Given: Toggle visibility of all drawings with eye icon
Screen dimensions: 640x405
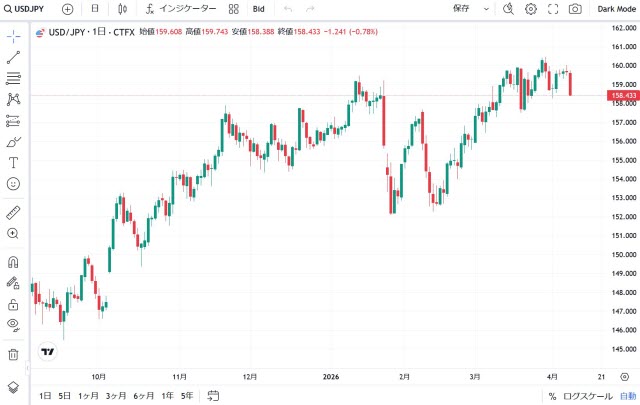Looking at the screenshot, I should 14,324.
